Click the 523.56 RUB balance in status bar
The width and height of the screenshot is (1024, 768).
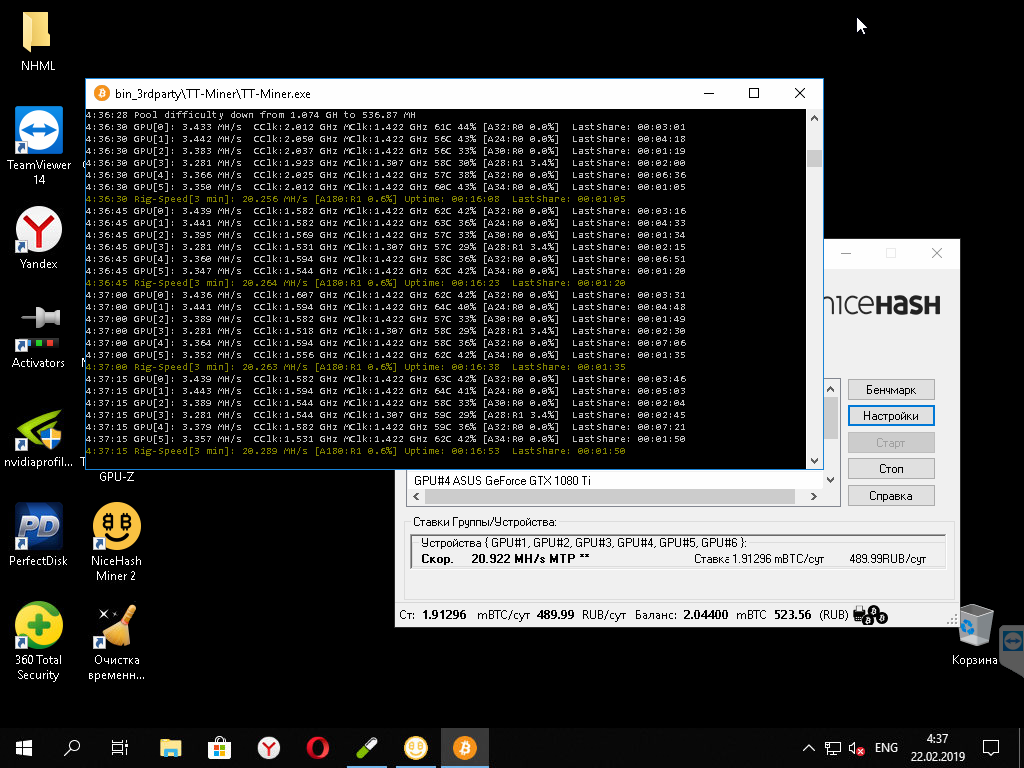coord(792,615)
